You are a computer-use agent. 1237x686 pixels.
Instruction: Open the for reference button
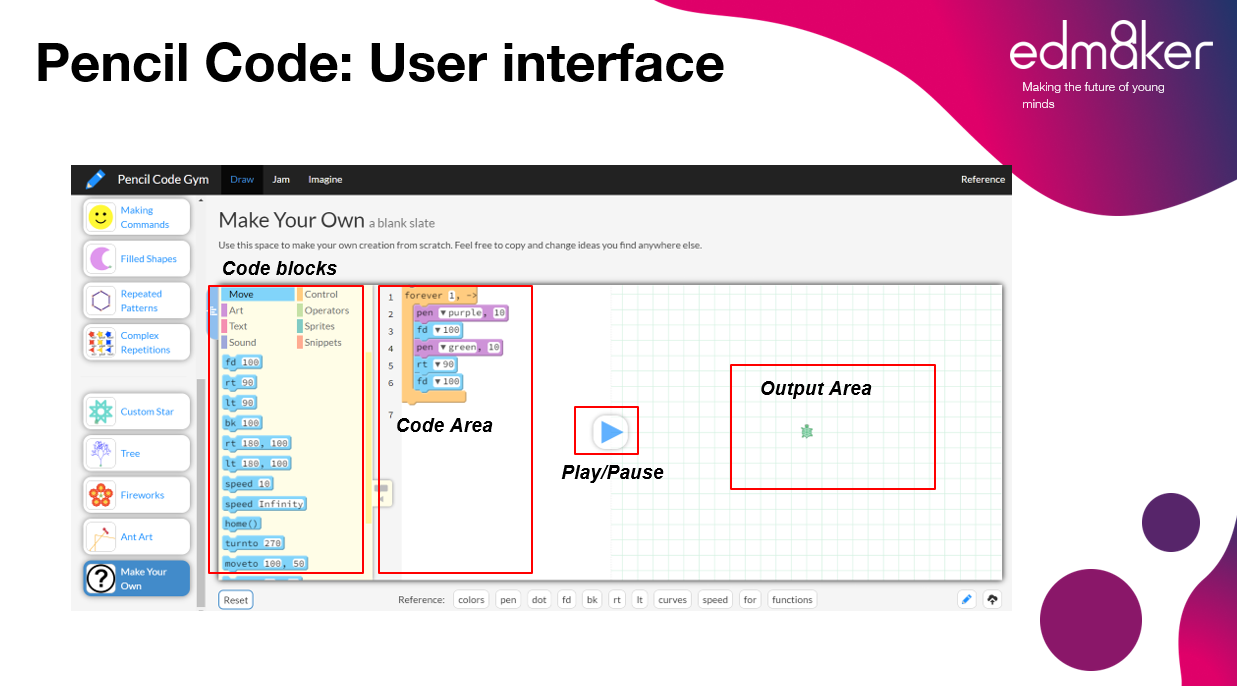tap(750, 600)
